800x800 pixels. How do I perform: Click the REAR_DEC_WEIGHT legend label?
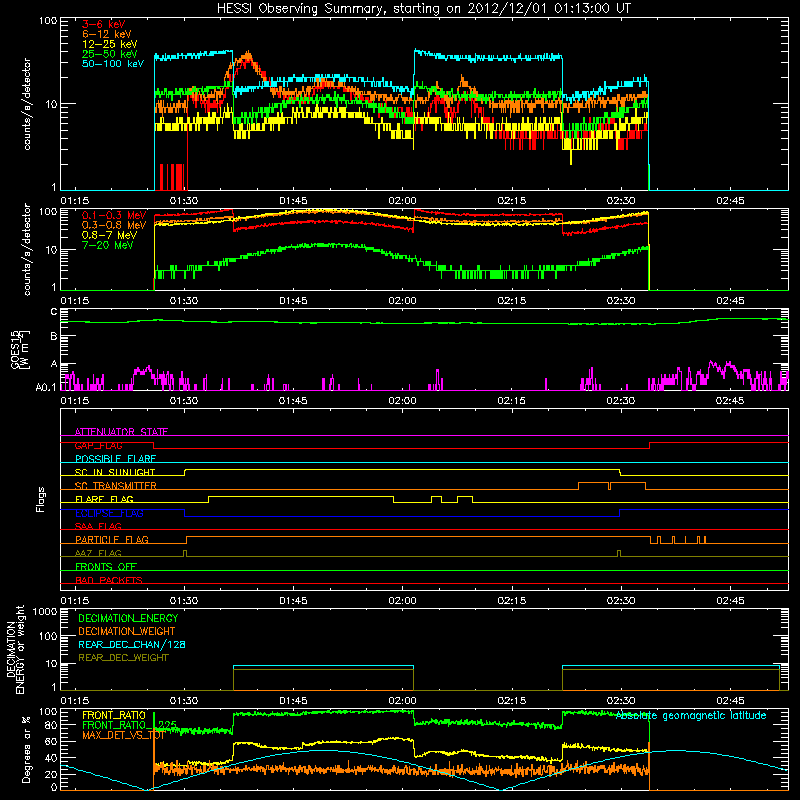pyautogui.click(x=123, y=658)
